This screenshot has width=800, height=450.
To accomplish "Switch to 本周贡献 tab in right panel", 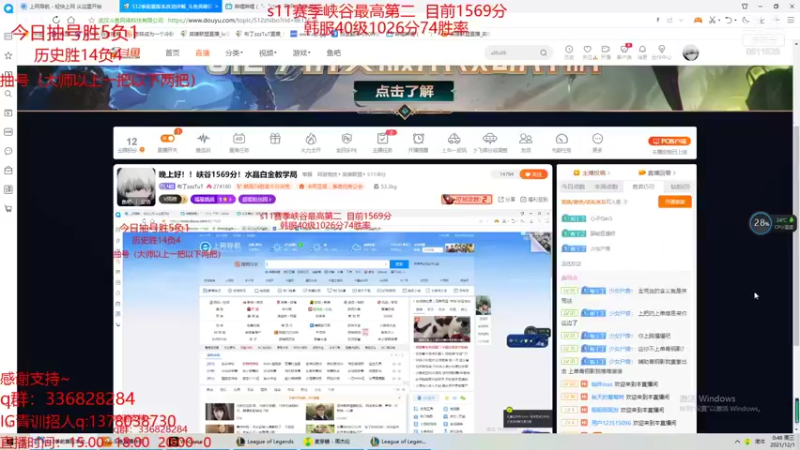I will (606, 187).
